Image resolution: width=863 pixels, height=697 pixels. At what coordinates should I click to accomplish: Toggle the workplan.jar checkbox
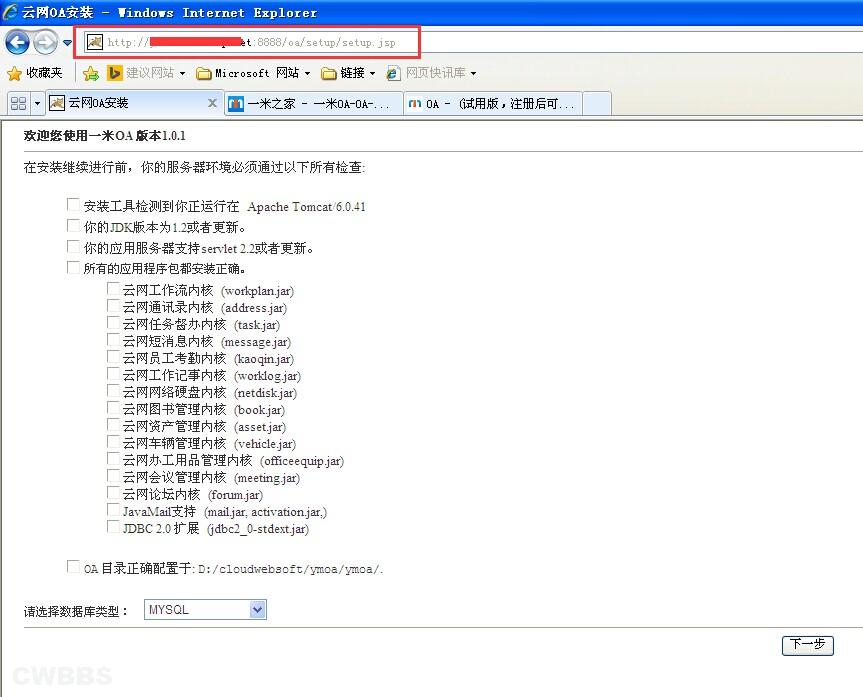[113, 289]
